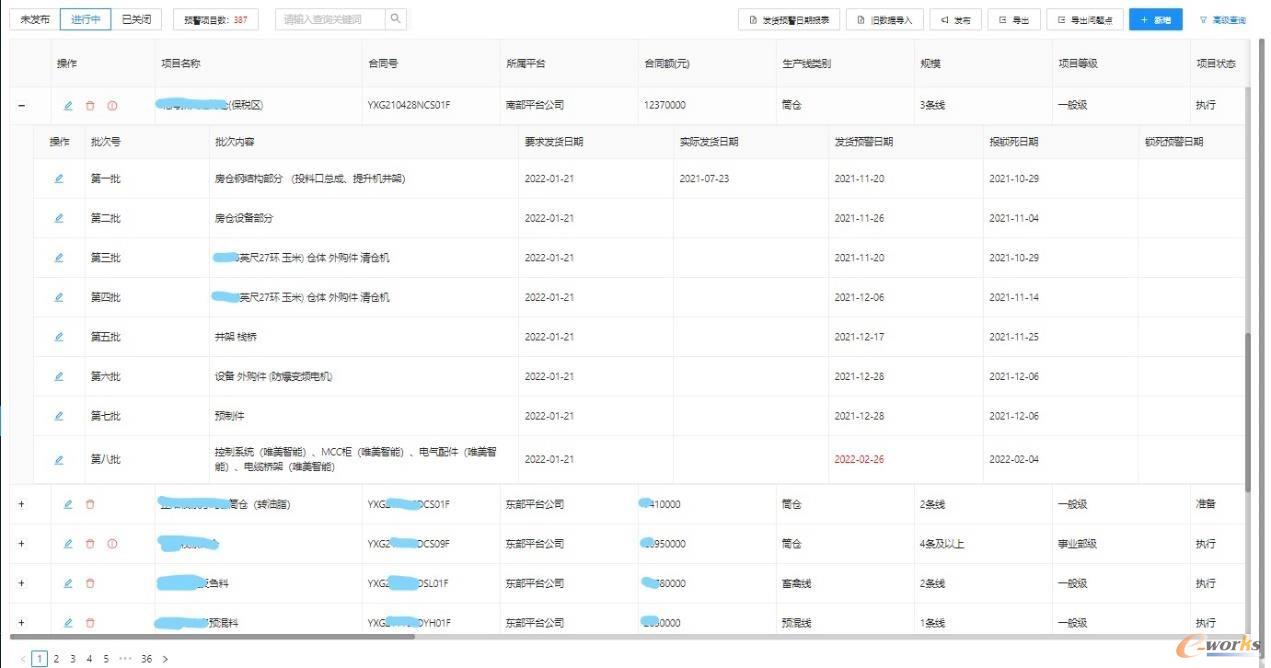Select 预制件 batch content
Screen dimensions: 1271x668
[x=229, y=416]
